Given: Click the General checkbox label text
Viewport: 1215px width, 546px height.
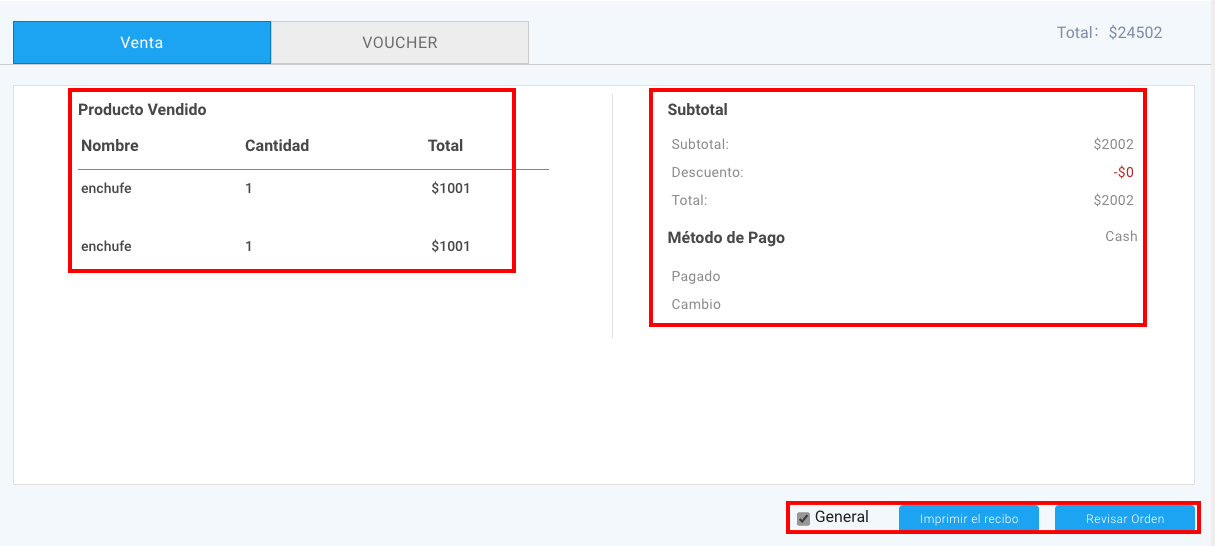Looking at the screenshot, I should 842,517.
